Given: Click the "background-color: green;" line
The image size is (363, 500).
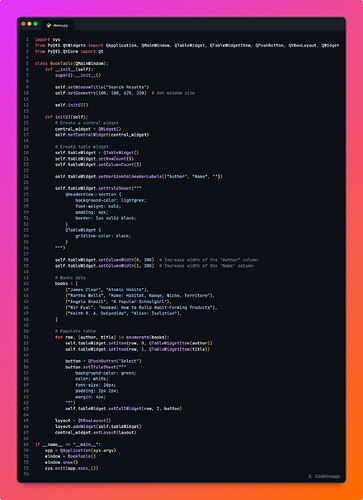Looking at the screenshot, I should (x=106, y=373).
